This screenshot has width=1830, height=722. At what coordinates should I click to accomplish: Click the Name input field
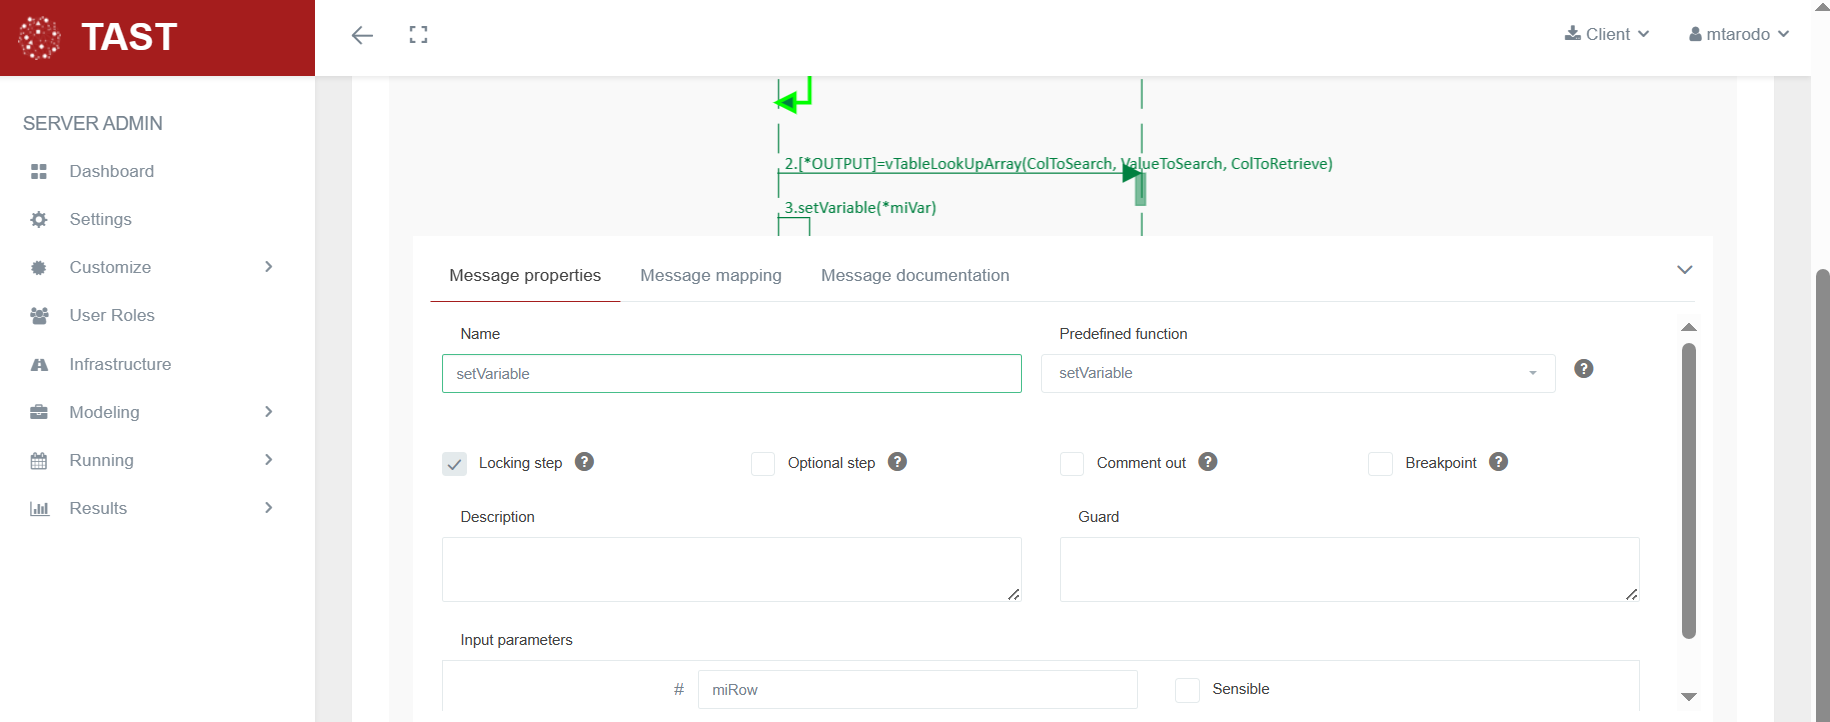coord(731,374)
